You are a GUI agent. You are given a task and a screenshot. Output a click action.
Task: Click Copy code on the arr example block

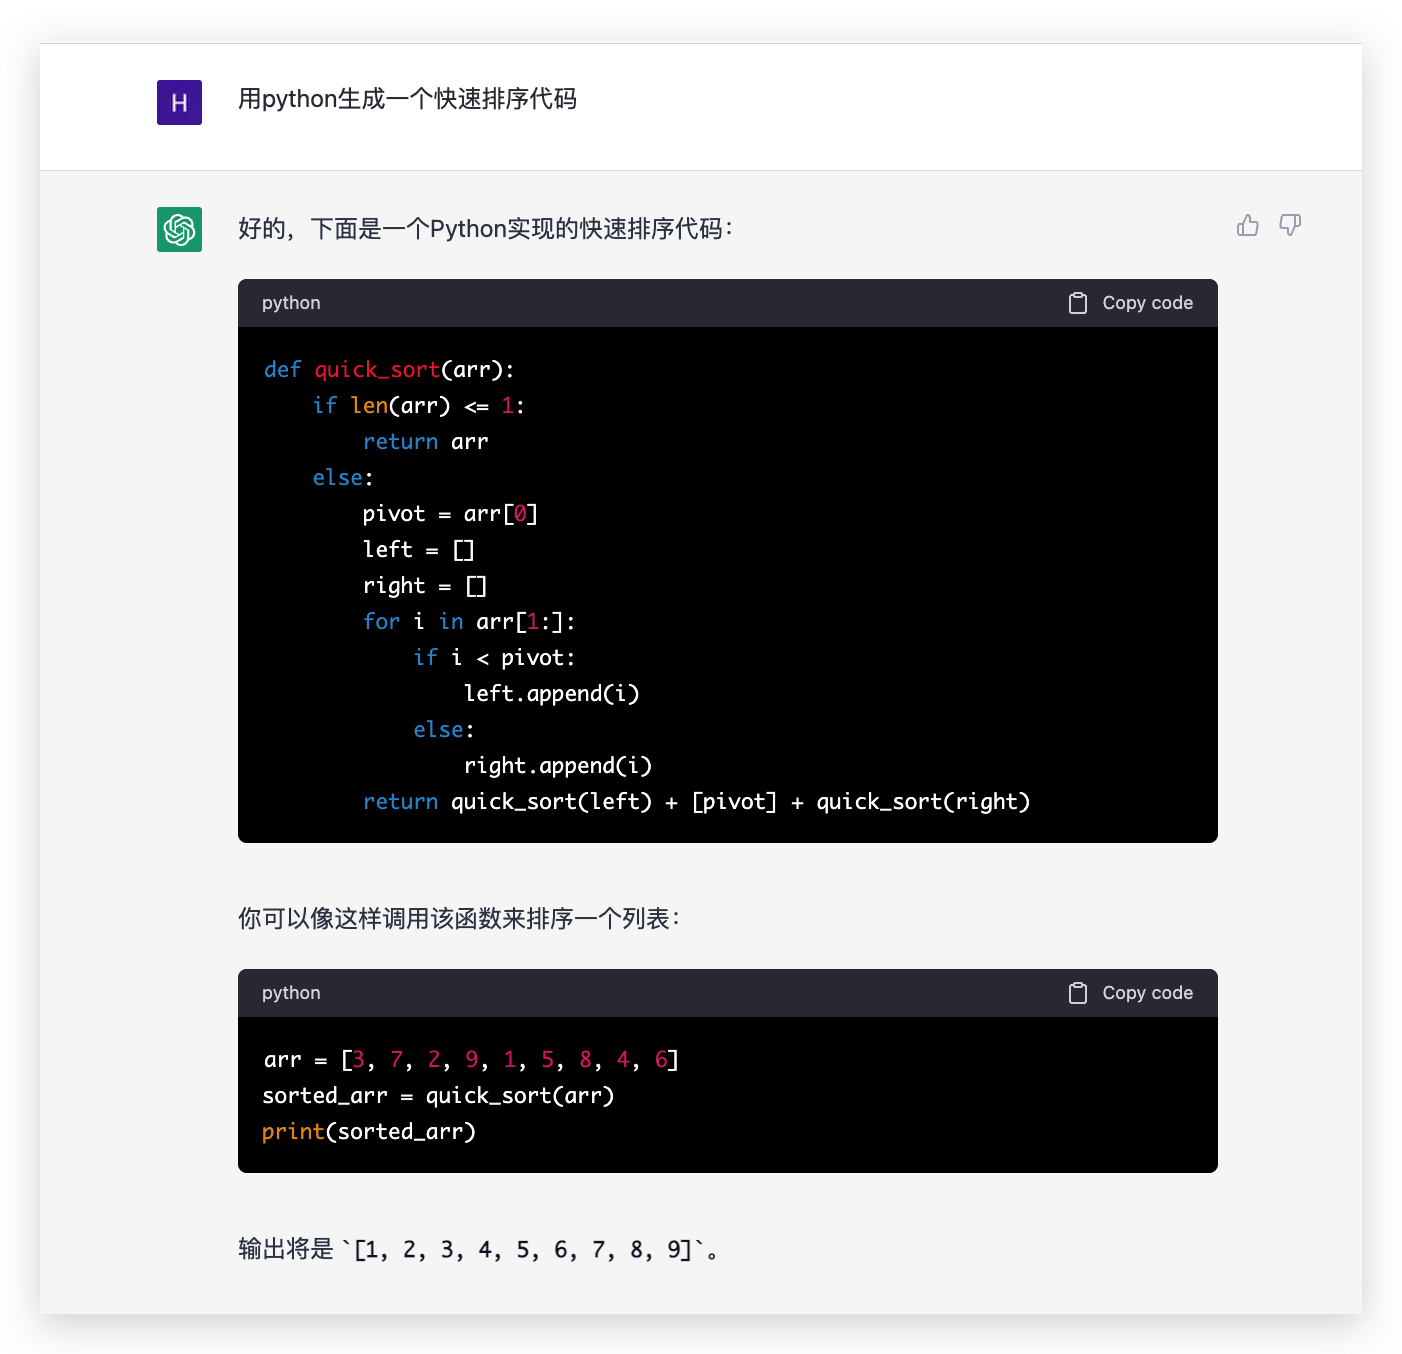click(x=1146, y=992)
